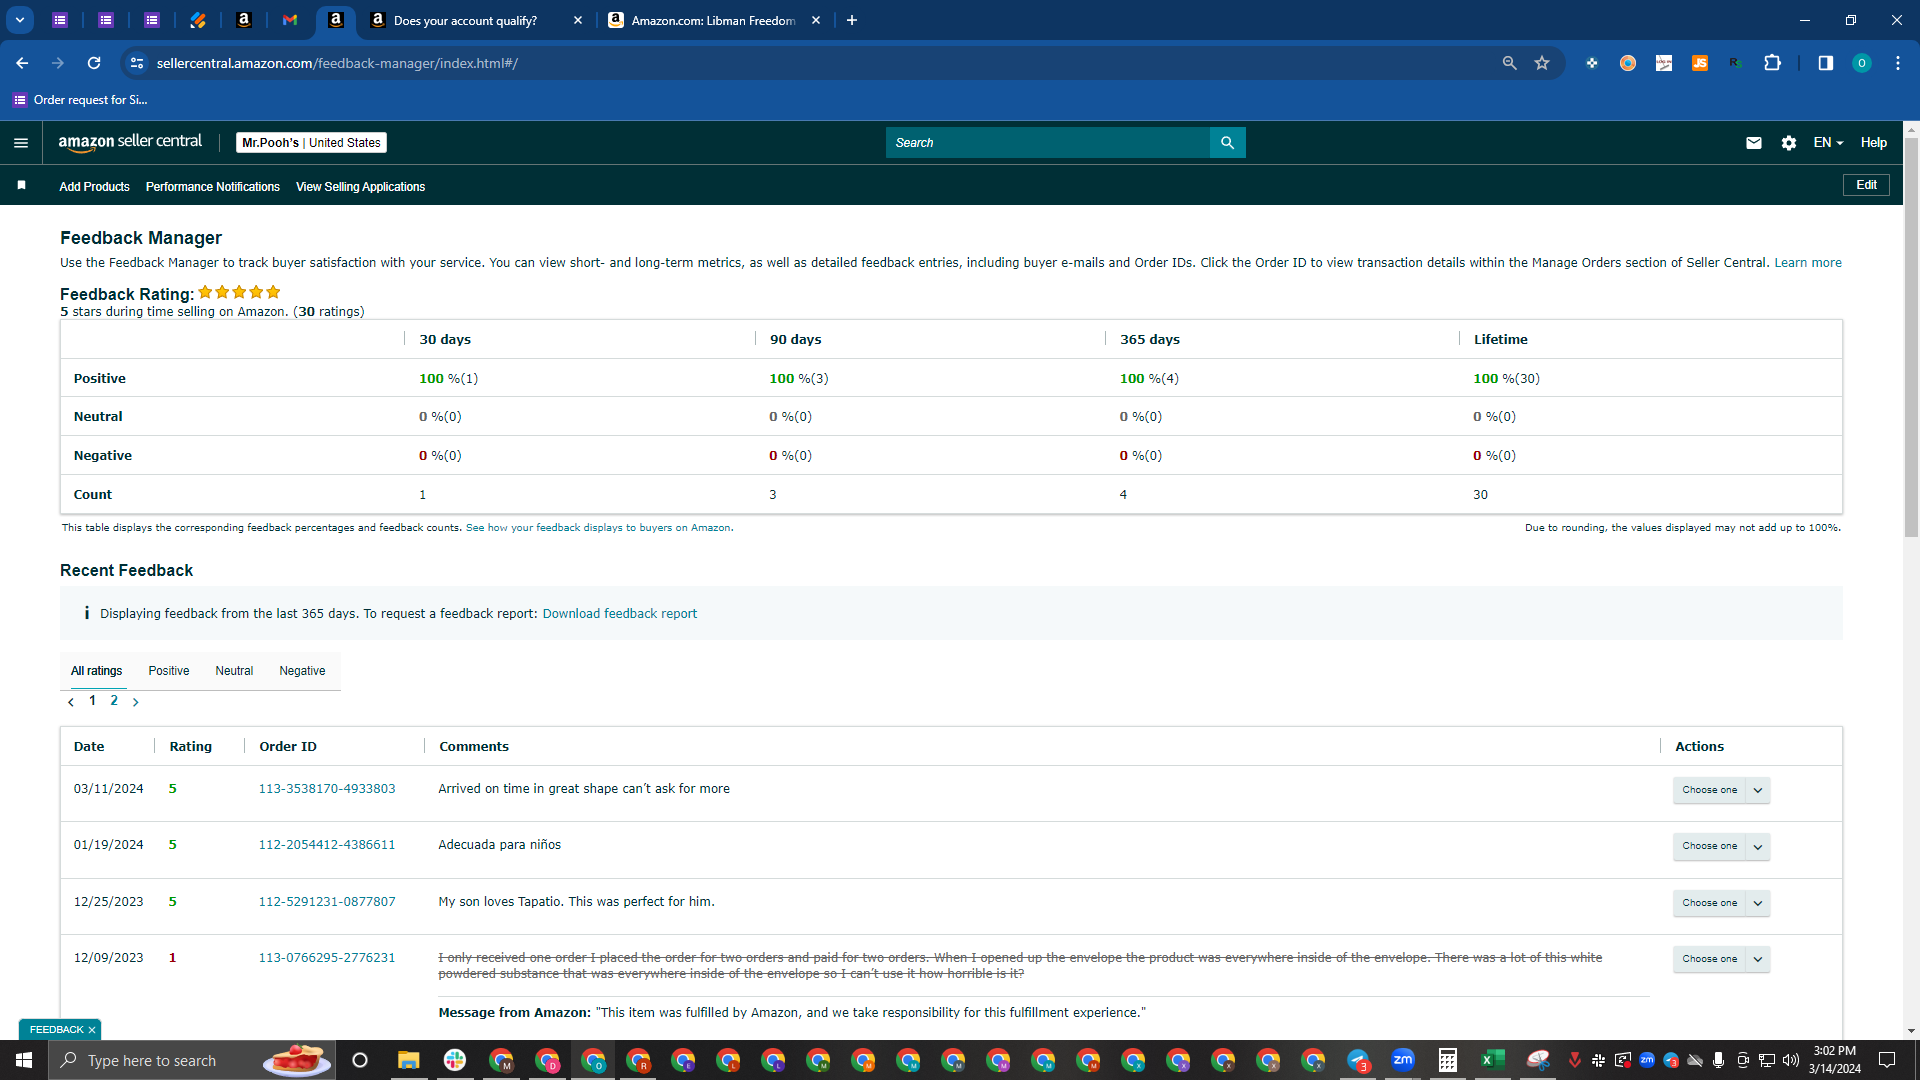The width and height of the screenshot is (1920, 1080).
Task: Open the Chrome side panel
Action: coord(1825,63)
